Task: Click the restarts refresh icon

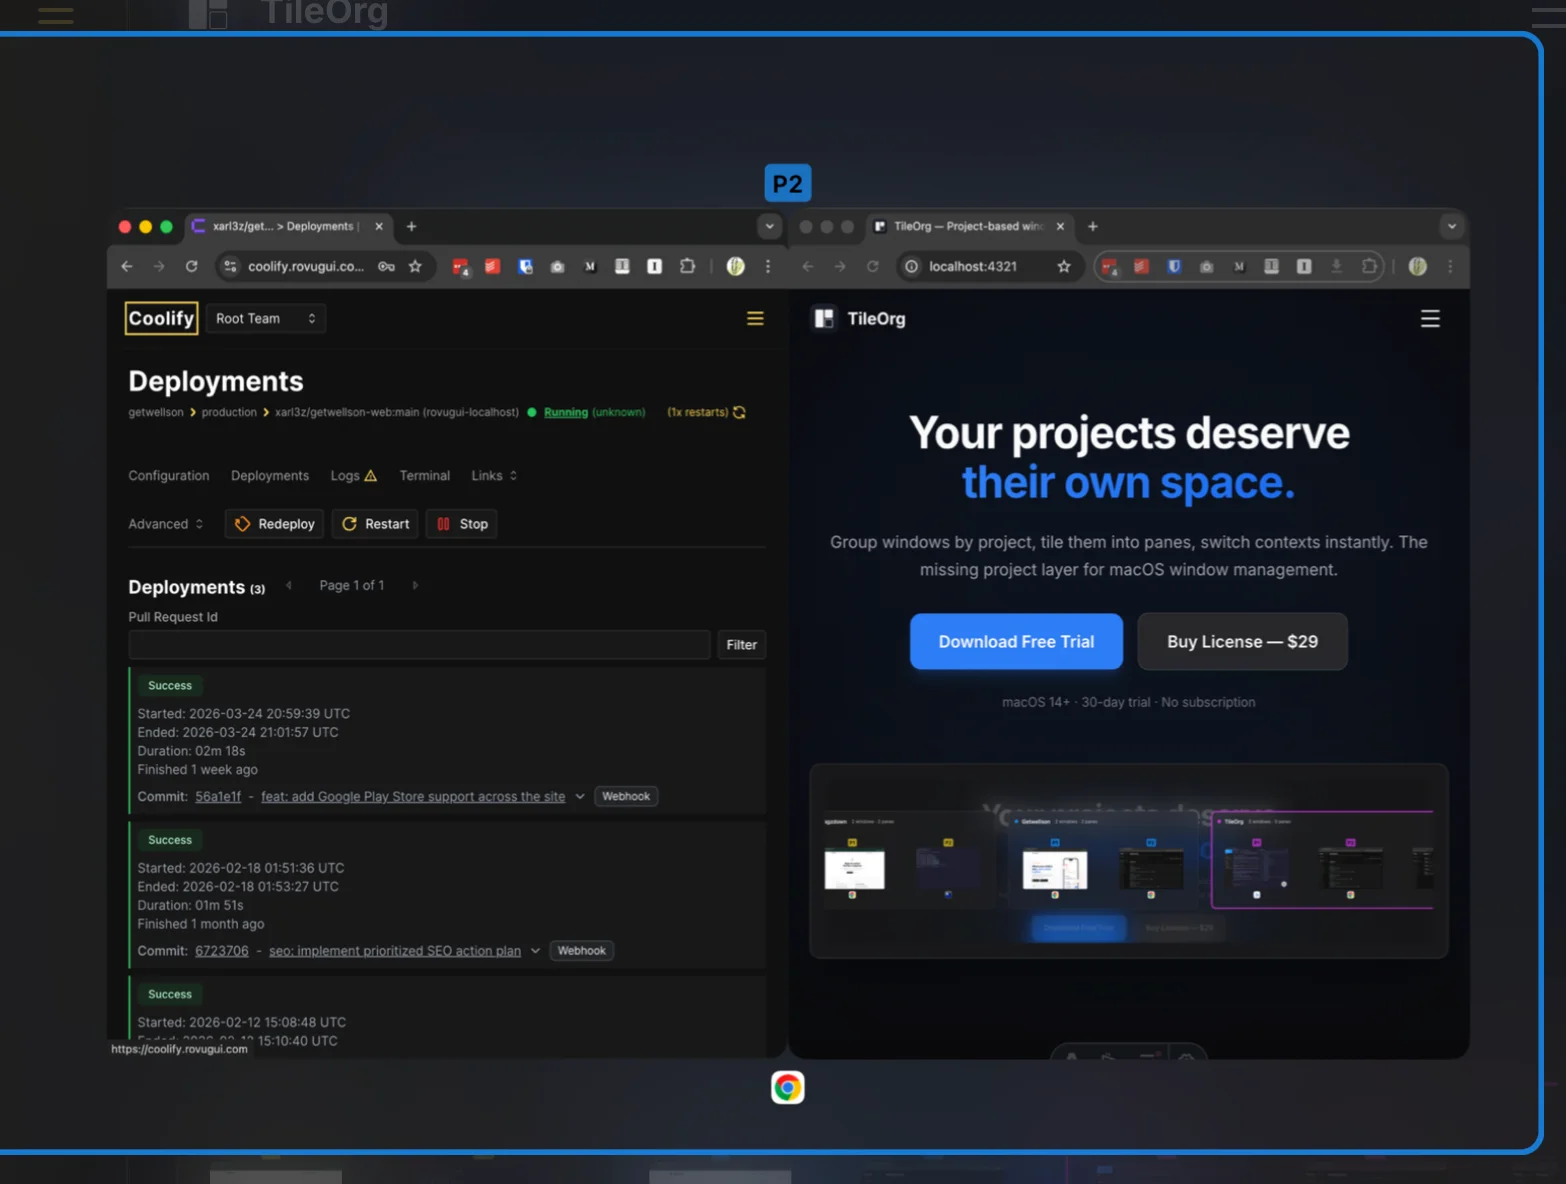Action: pyautogui.click(x=739, y=412)
